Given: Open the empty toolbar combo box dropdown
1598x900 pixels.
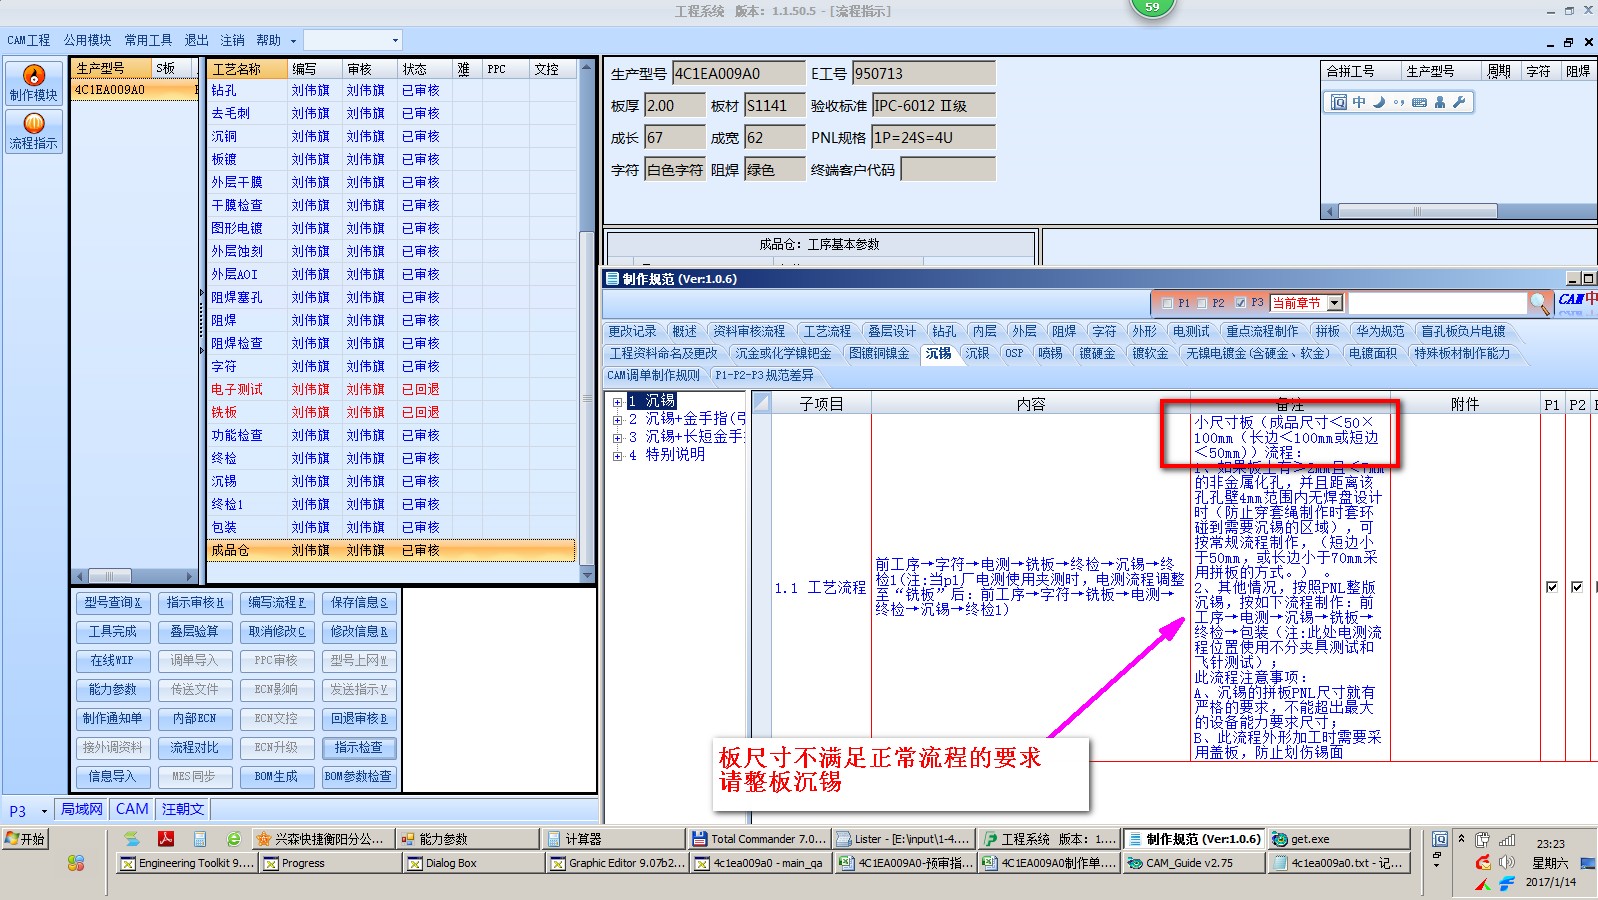Looking at the screenshot, I should coord(395,40).
